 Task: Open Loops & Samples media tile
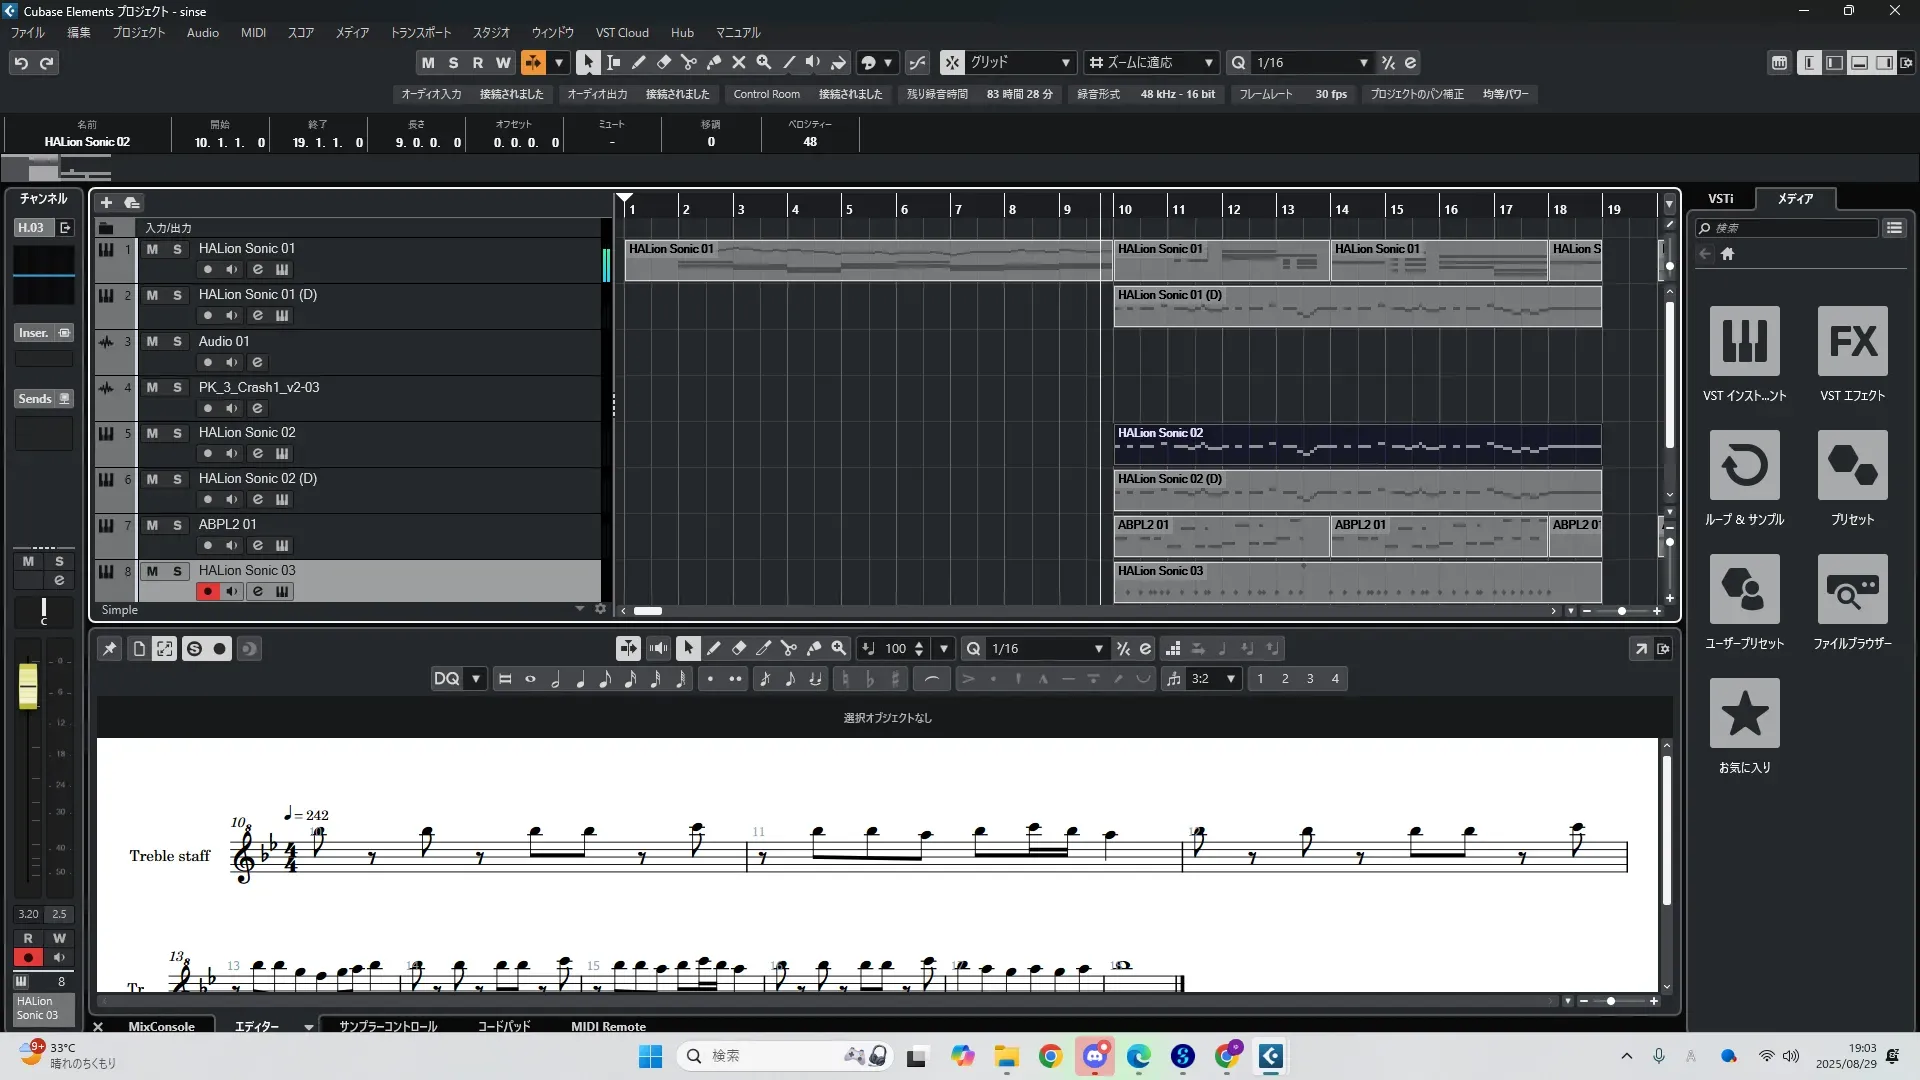click(x=1744, y=465)
